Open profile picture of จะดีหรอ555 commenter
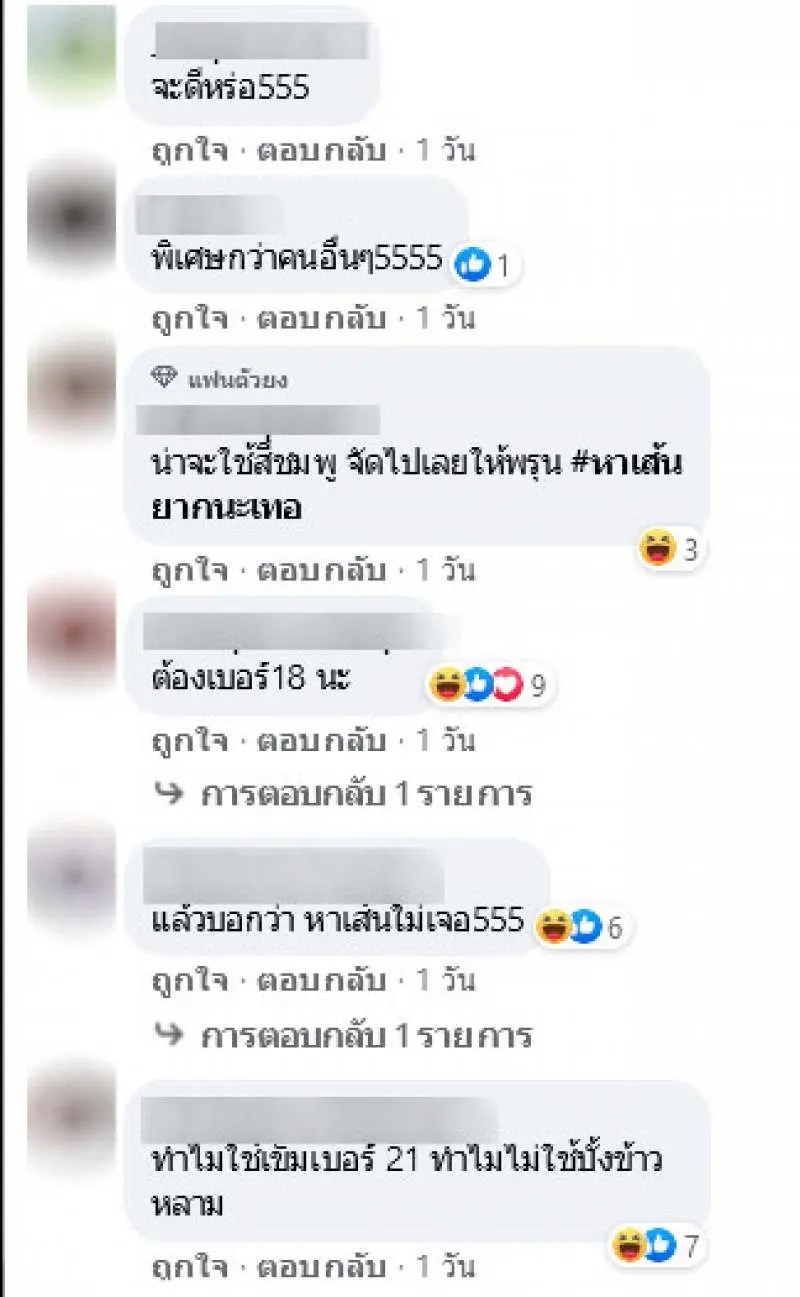800x1297 pixels. click(x=71, y=53)
